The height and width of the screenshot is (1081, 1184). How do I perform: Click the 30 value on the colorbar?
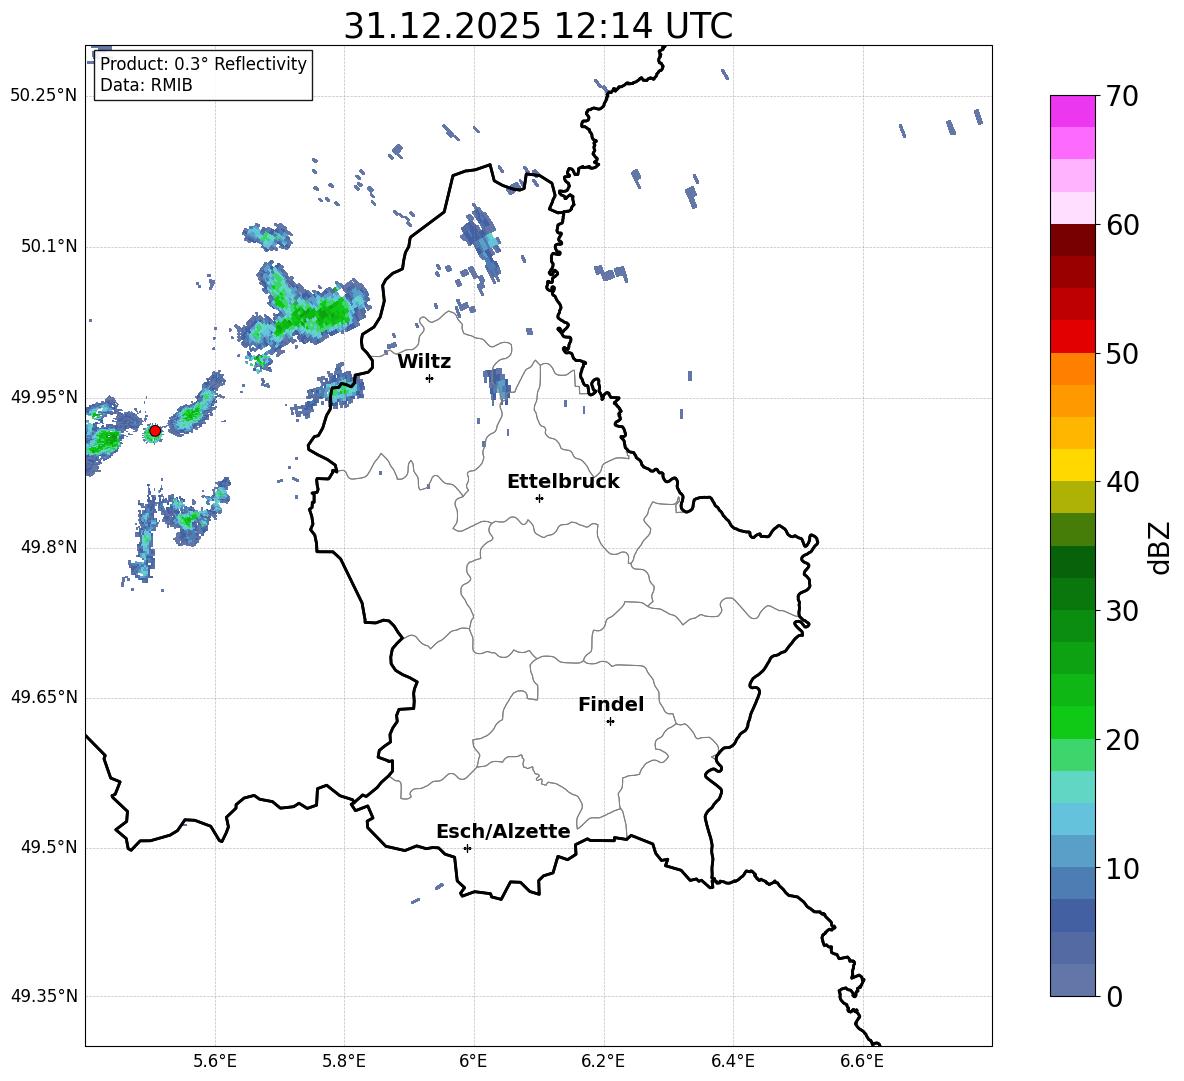point(1122,611)
